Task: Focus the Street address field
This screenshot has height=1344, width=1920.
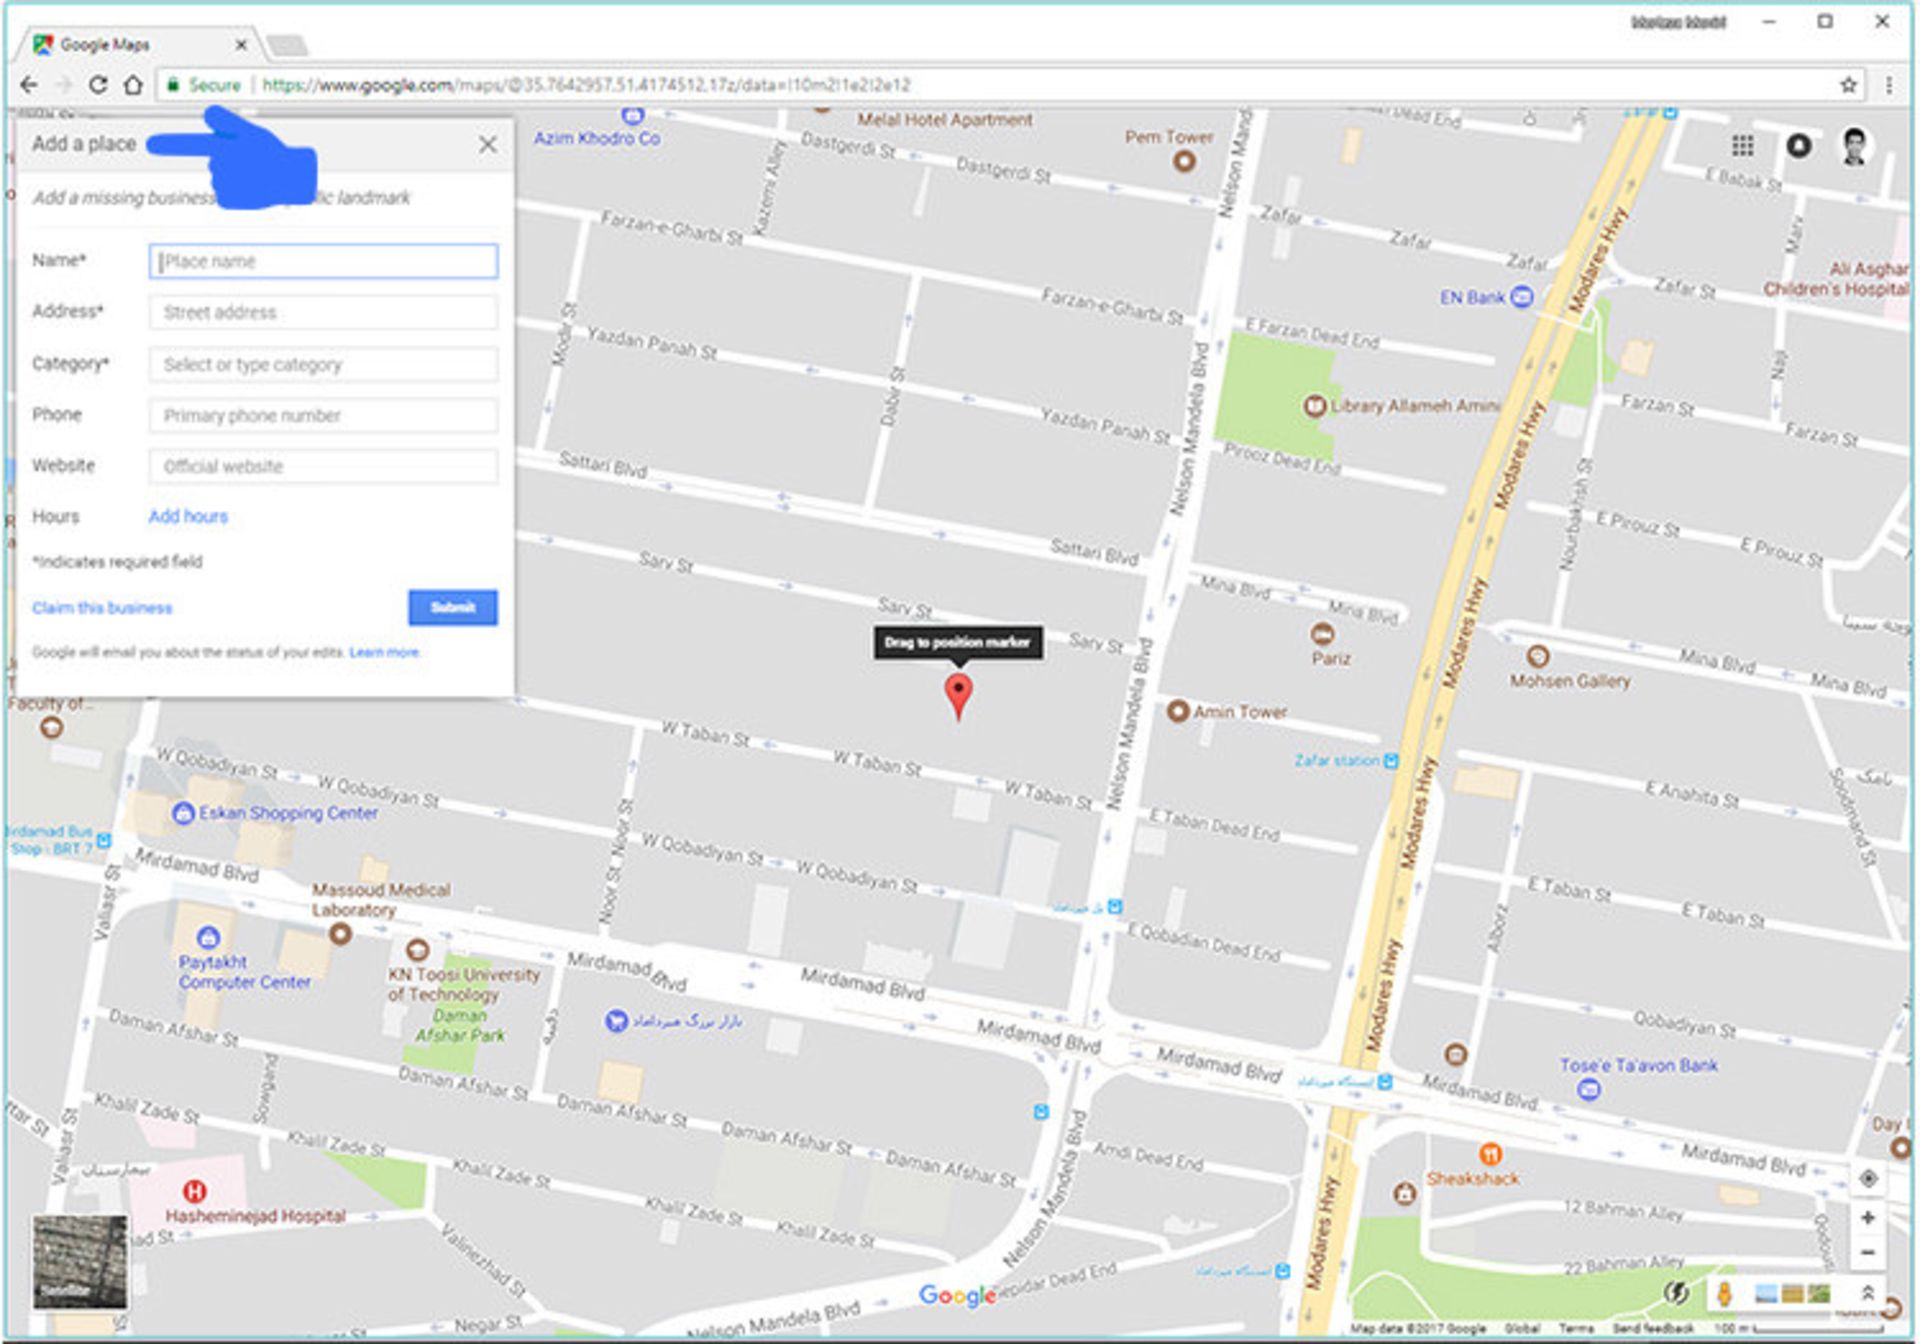Action: pyautogui.click(x=323, y=312)
